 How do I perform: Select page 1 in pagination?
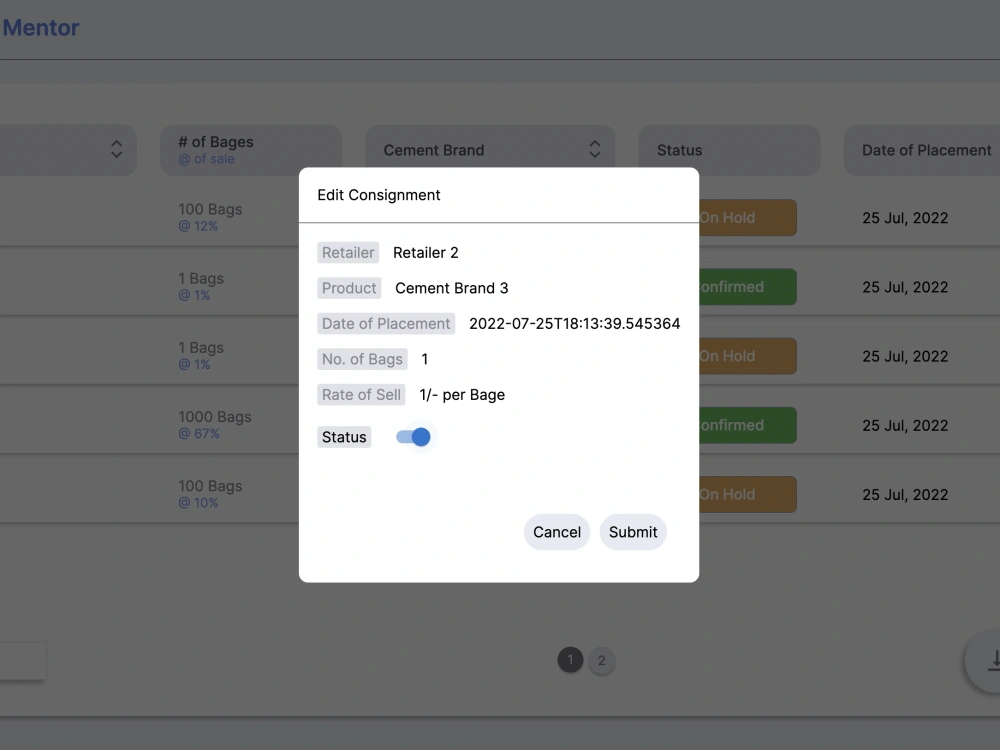tap(570, 660)
